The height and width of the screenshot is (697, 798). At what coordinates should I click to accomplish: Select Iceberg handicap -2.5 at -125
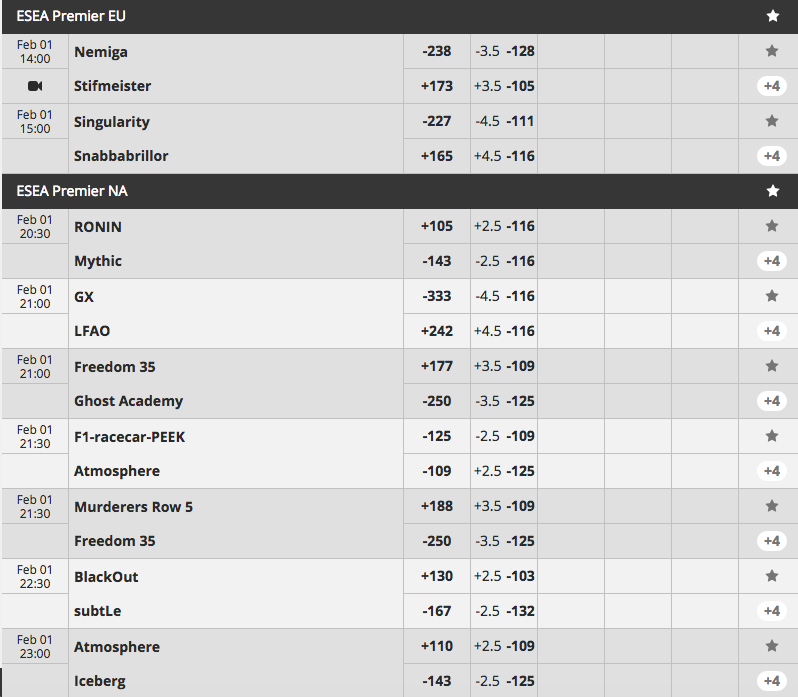point(504,681)
